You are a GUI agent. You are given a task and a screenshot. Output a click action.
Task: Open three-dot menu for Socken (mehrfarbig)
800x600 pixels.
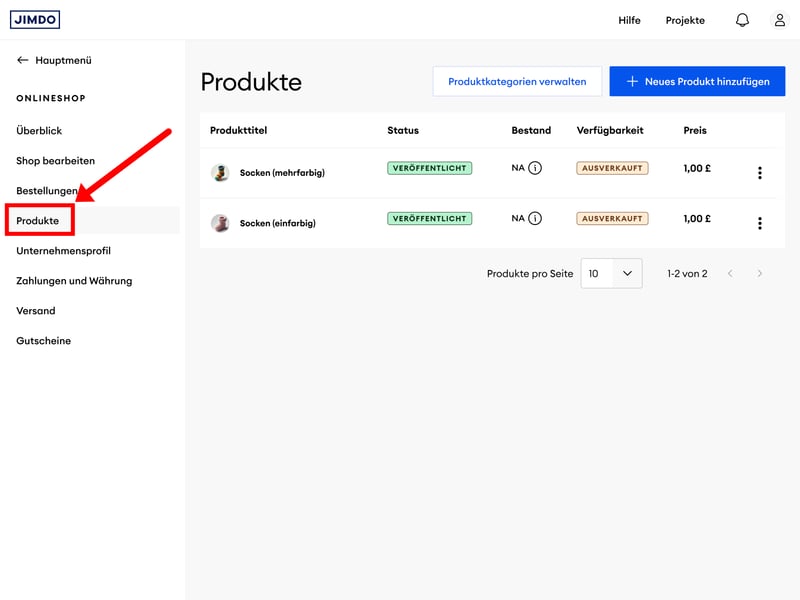pos(759,173)
